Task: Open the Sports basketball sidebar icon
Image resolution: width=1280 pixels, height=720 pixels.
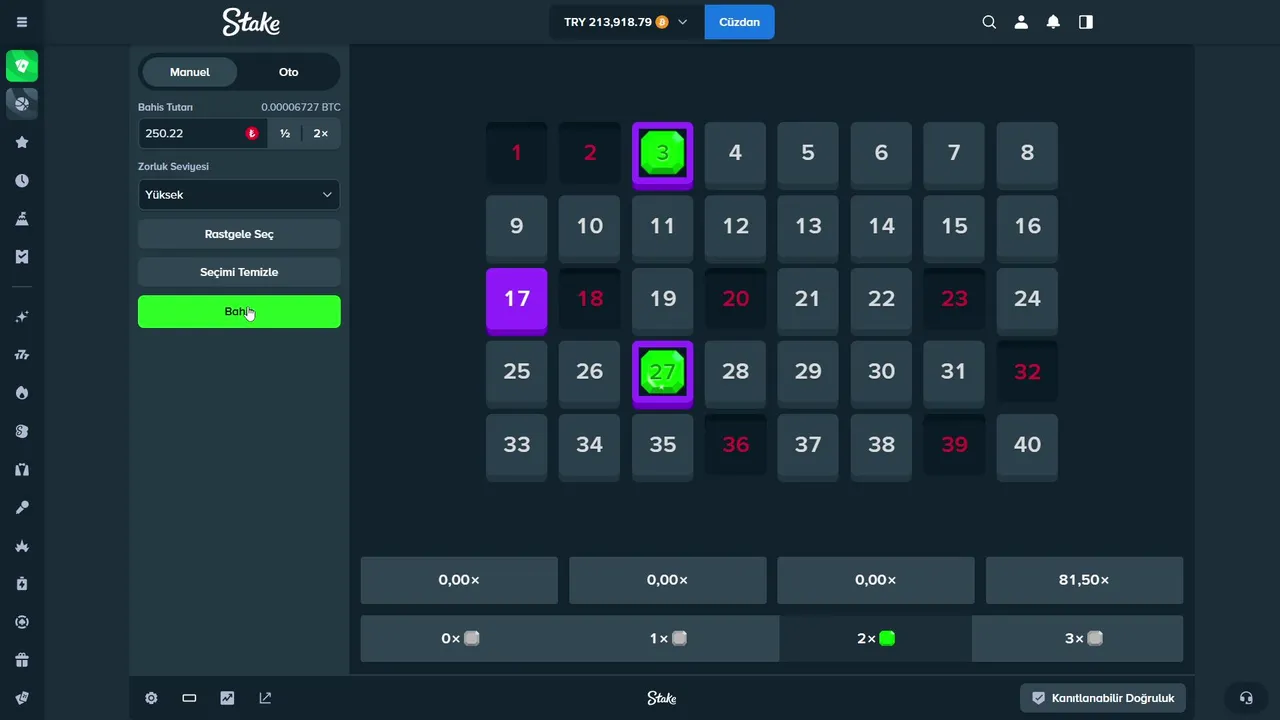Action: click(x=22, y=103)
